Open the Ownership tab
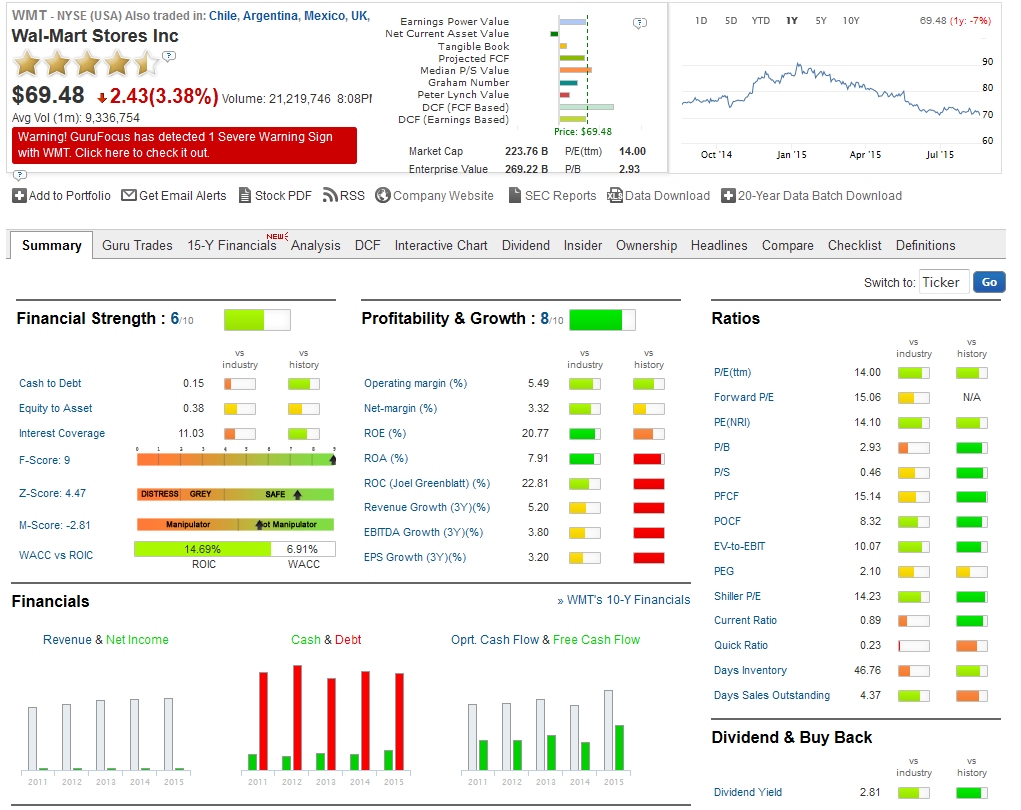This screenshot has height=810, width=1021. pyautogui.click(x=647, y=245)
